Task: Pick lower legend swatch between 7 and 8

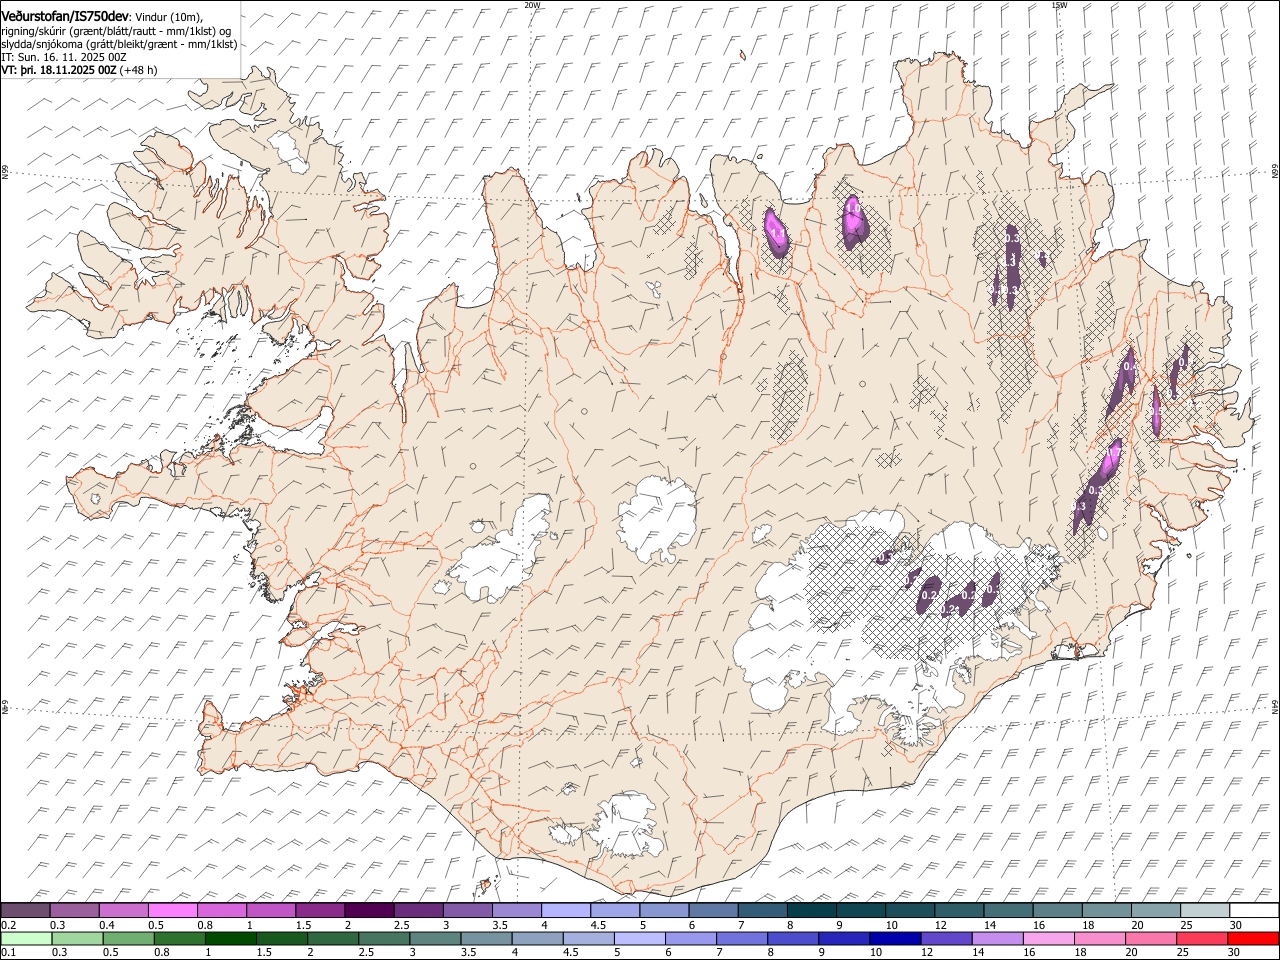Action: coord(741,938)
